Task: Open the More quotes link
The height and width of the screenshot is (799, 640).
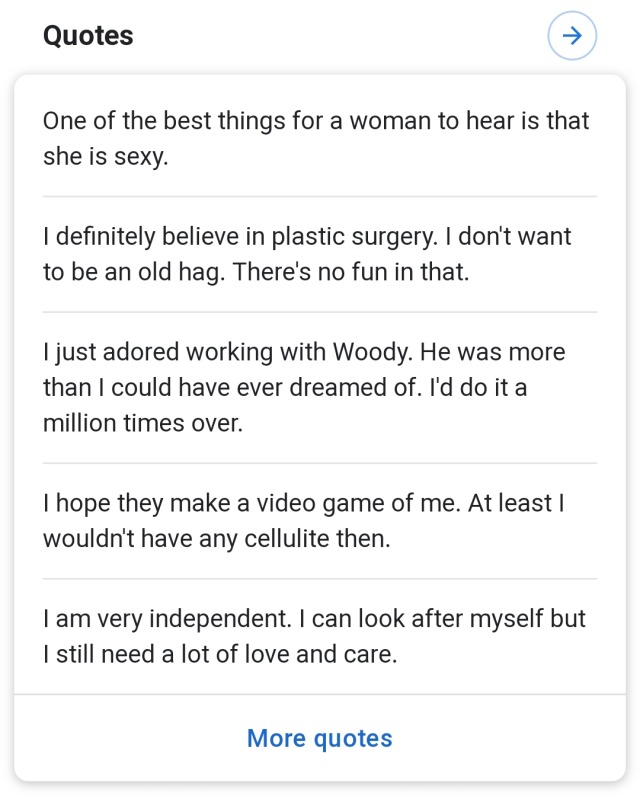Action: pos(319,739)
